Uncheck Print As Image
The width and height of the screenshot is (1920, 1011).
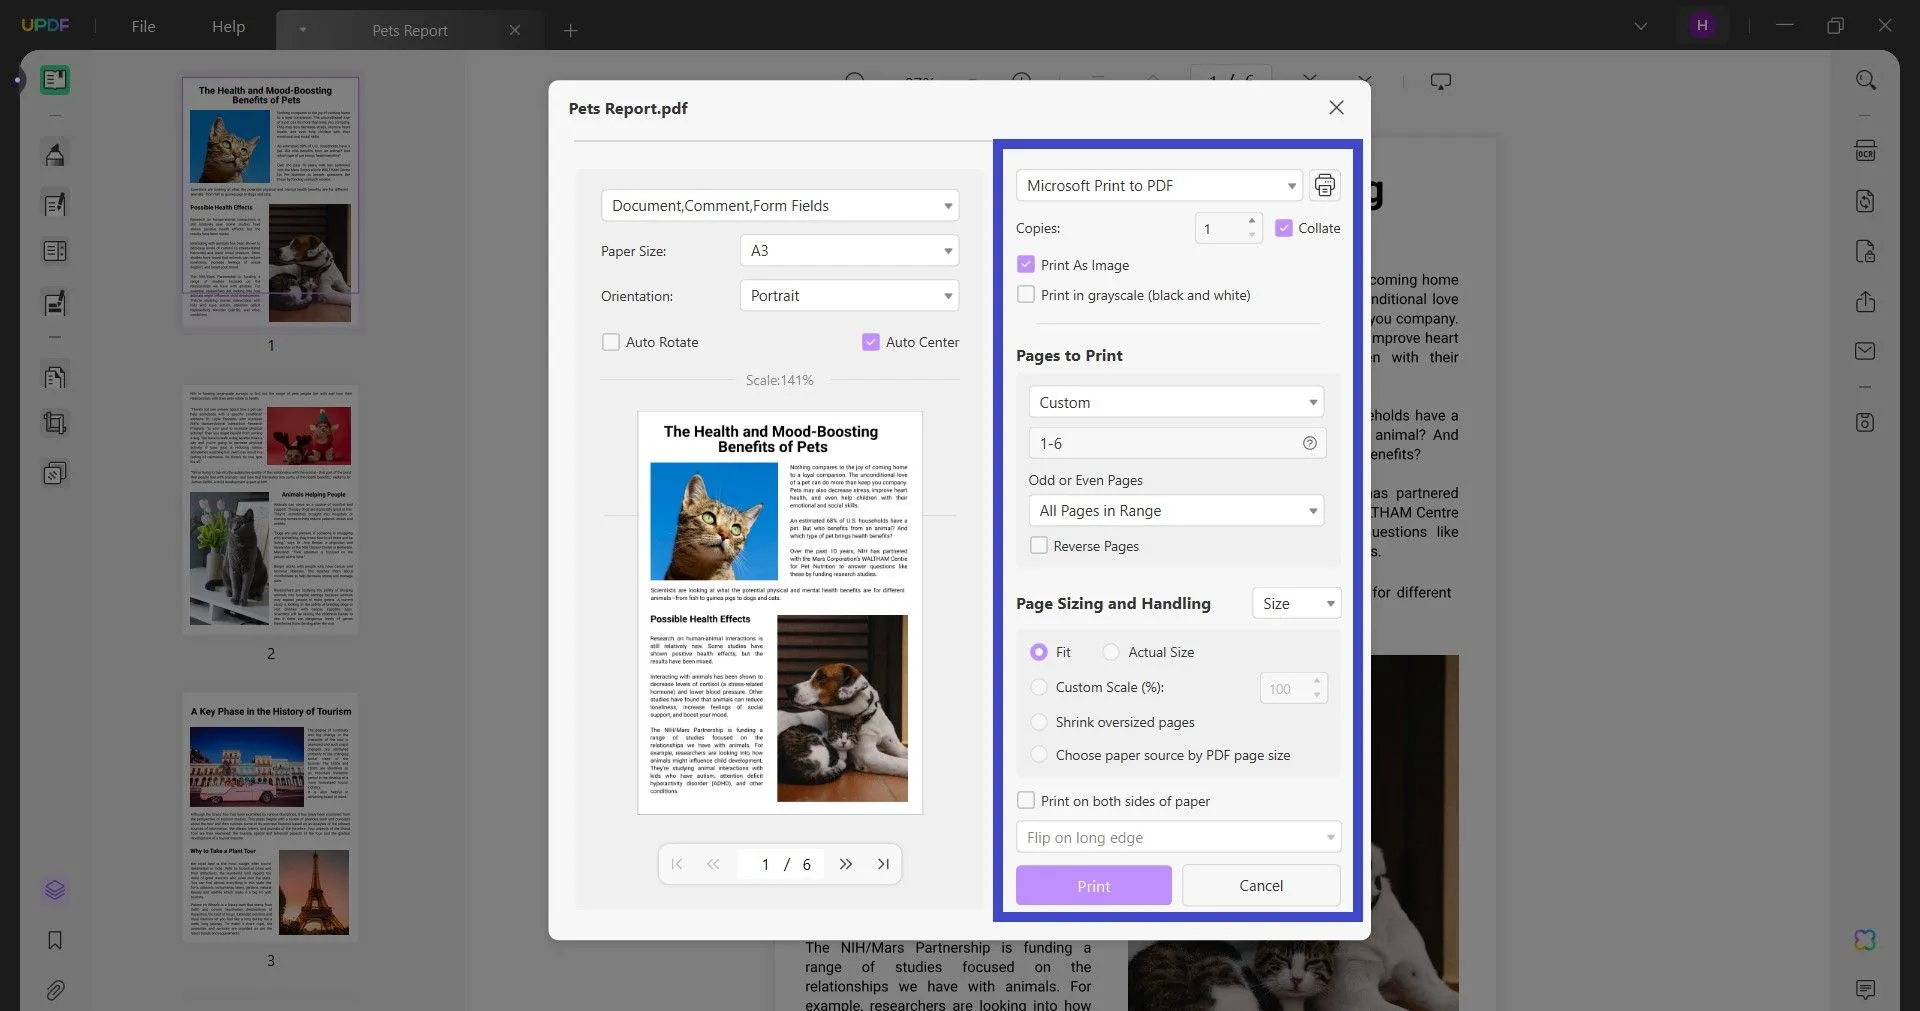[x=1026, y=265]
